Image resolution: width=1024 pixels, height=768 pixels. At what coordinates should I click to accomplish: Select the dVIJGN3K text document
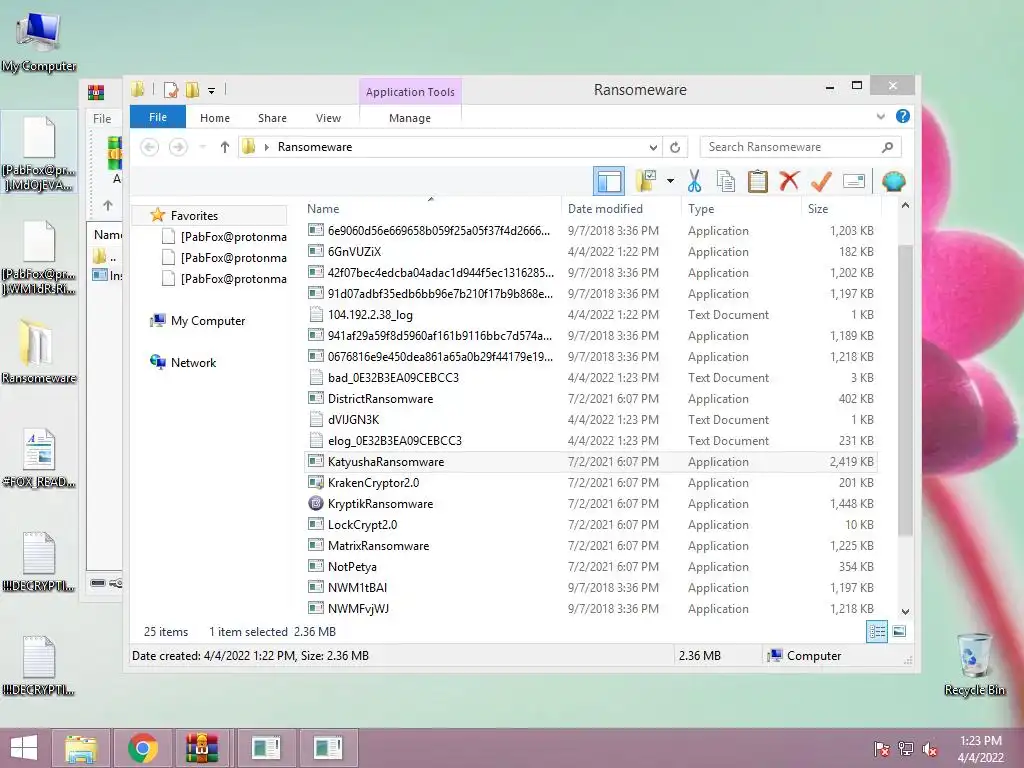click(353, 419)
